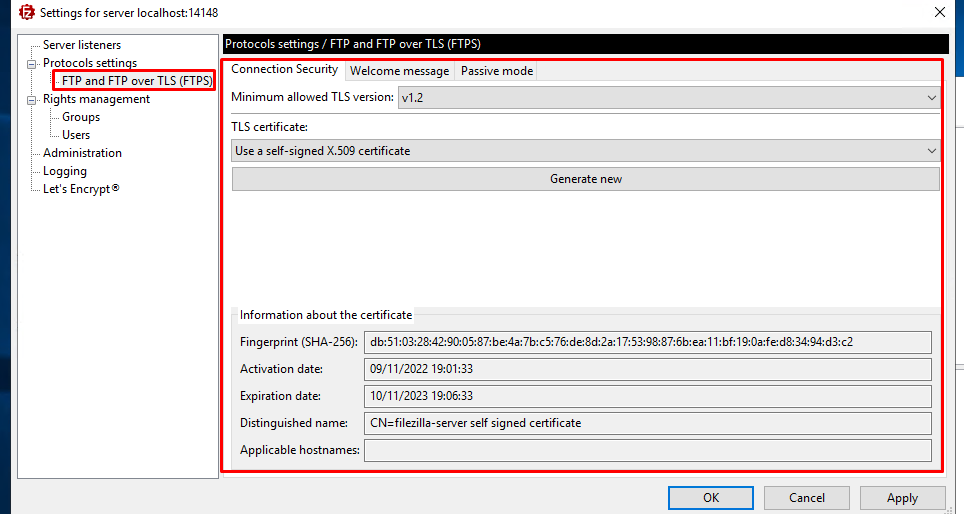The width and height of the screenshot is (964, 514).
Task: Open the Groups settings page
Action: pos(81,117)
